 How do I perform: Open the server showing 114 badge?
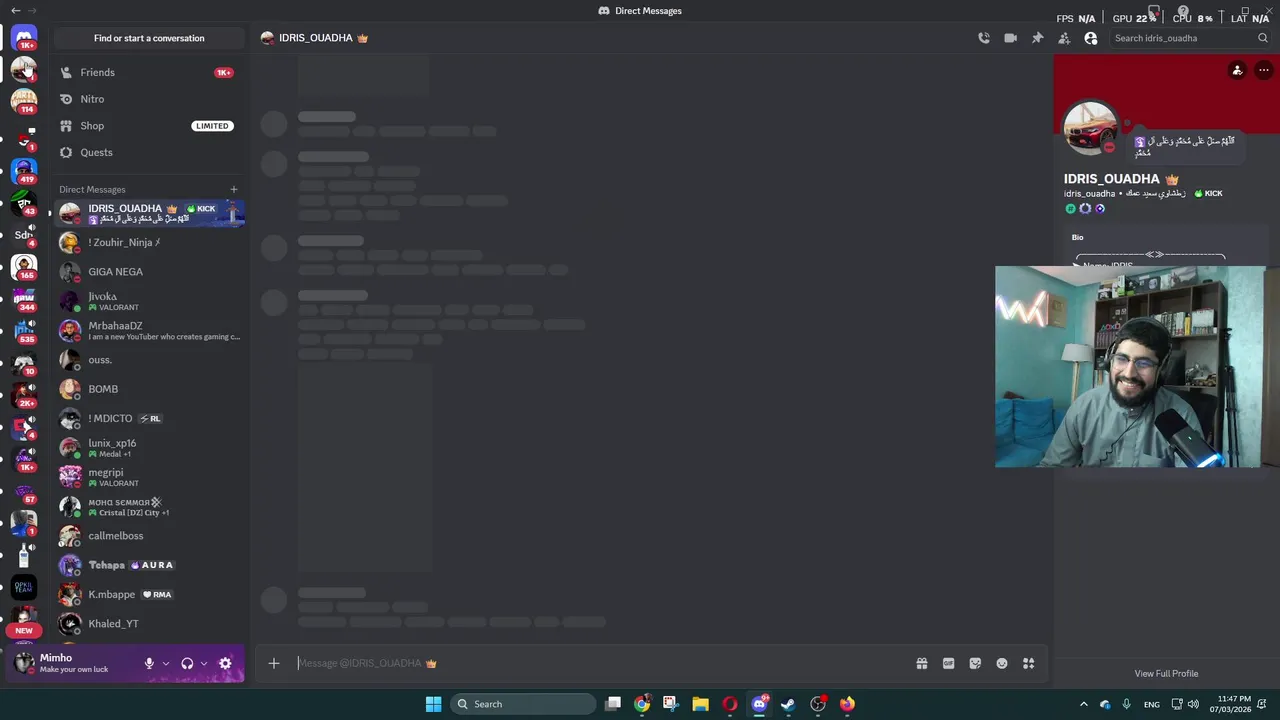[24, 100]
